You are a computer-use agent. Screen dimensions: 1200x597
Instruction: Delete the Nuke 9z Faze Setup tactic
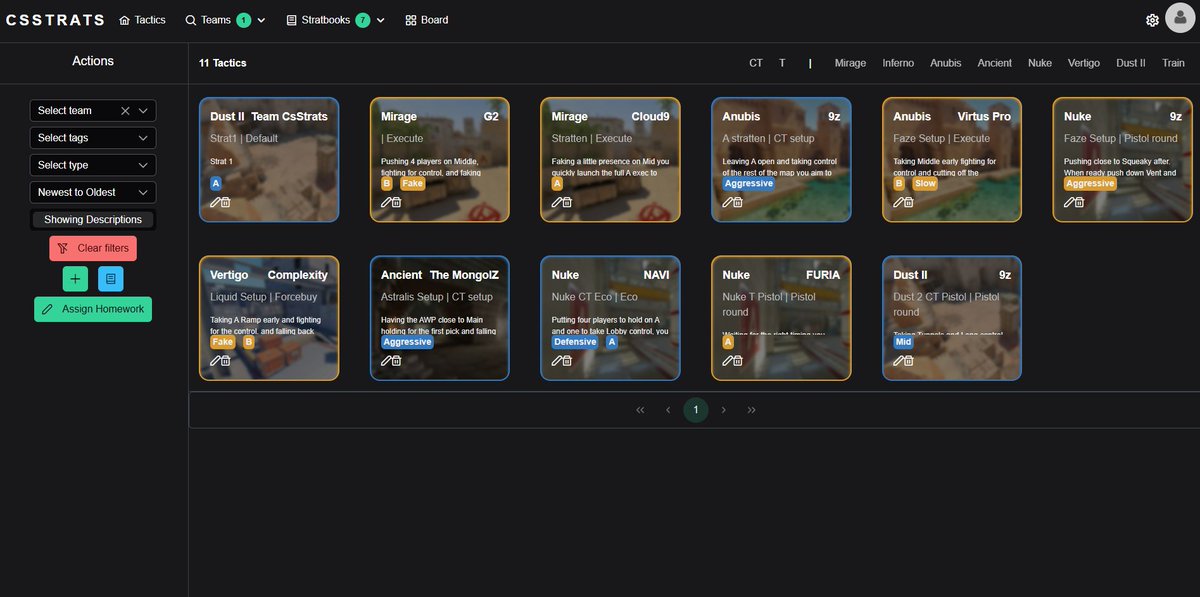pyautogui.click(x=1081, y=202)
